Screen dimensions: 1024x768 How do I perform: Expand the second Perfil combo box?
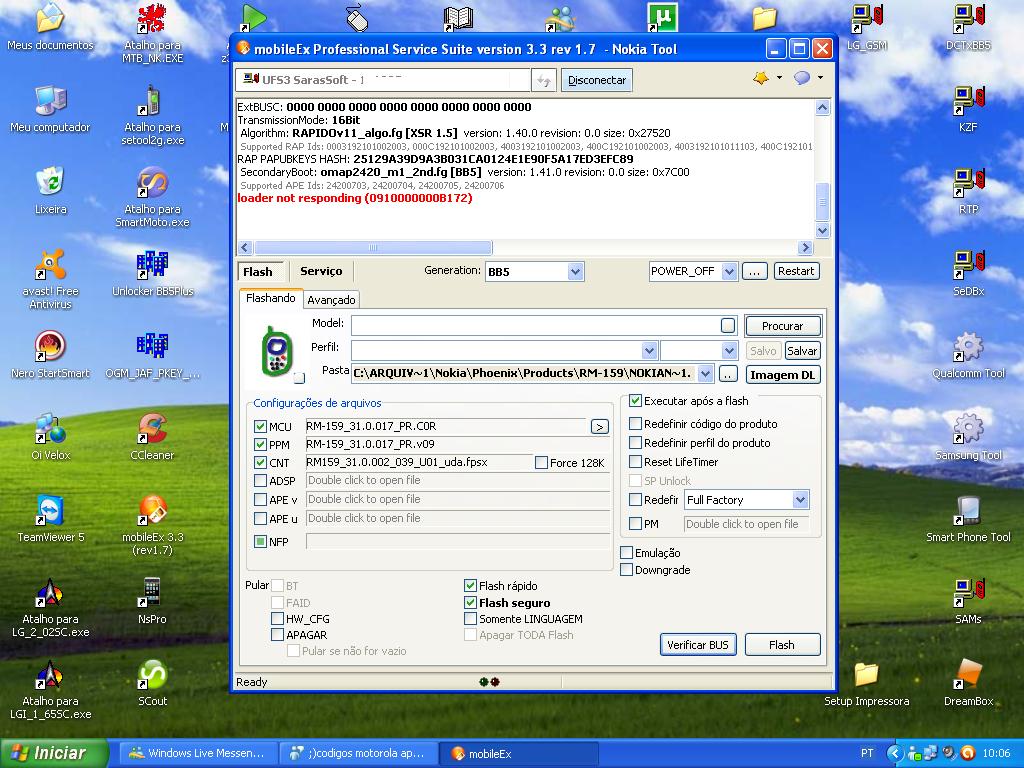[729, 351]
